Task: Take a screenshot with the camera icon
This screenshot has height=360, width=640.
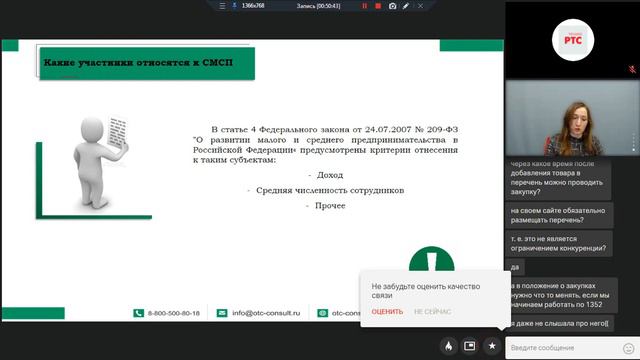Action: click(x=392, y=6)
